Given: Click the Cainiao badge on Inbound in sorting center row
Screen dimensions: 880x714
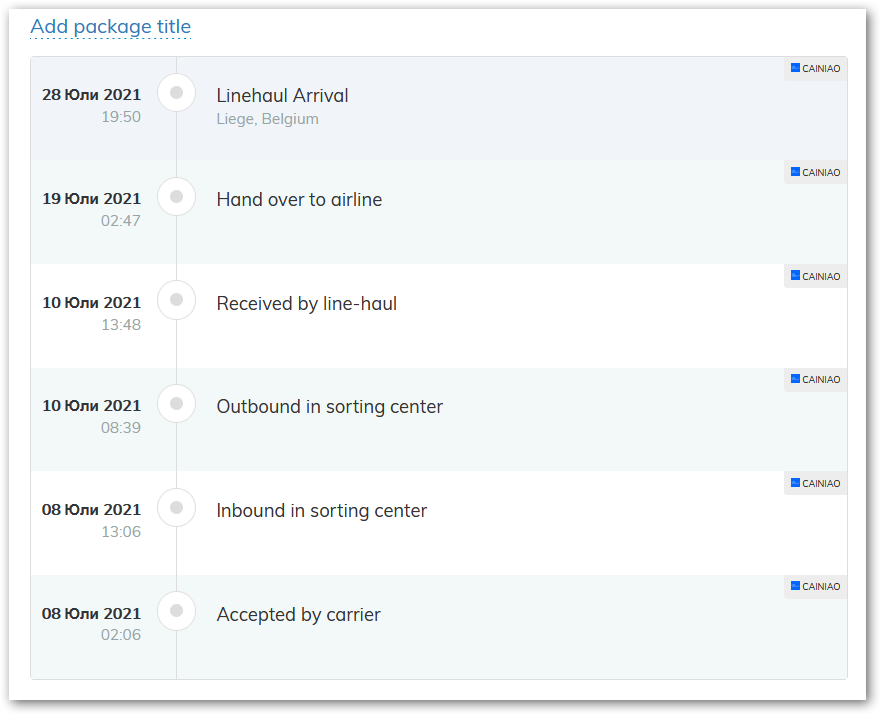Looking at the screenshot, I should (815, 484).
